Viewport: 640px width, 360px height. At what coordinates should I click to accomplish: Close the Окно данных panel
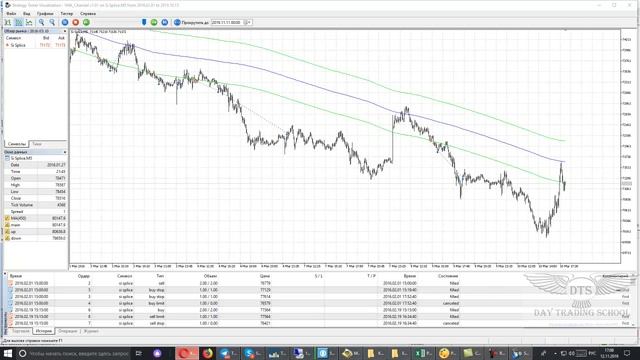pyautogui.click(x=64, y=152)
